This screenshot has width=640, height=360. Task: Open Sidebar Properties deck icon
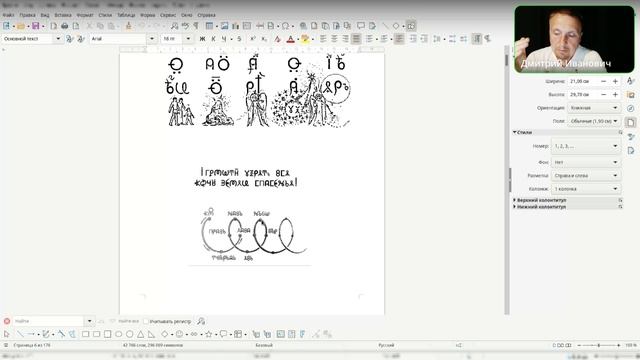(x=631, y=81)
